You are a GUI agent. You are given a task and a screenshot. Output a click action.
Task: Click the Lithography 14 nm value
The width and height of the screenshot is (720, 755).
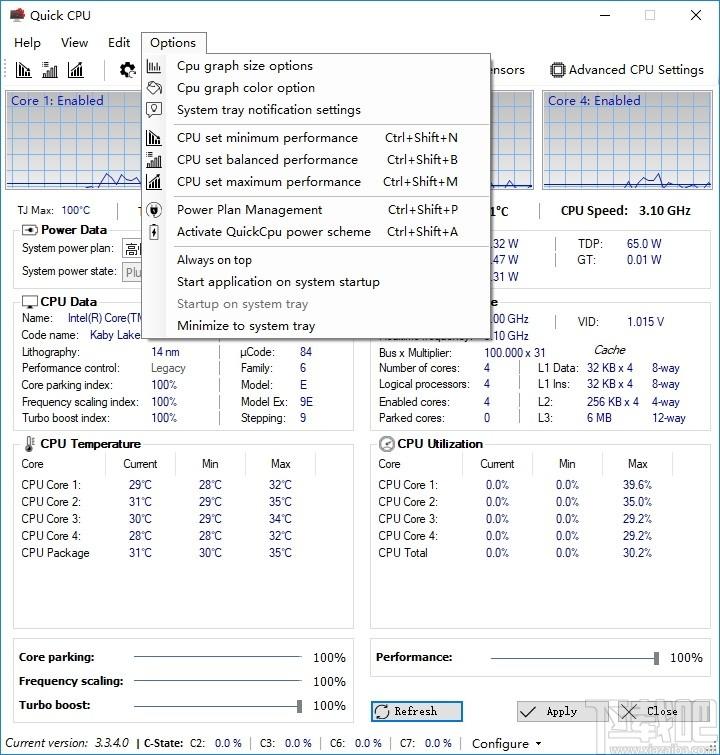pos(165,352)
